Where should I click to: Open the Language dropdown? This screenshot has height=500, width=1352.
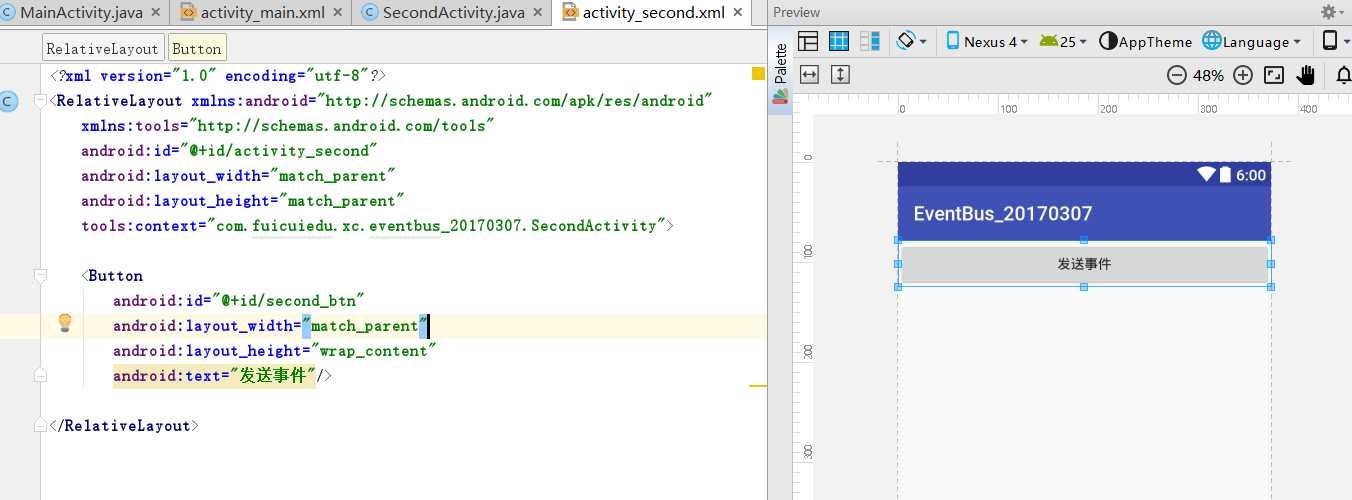(1252, 41)
